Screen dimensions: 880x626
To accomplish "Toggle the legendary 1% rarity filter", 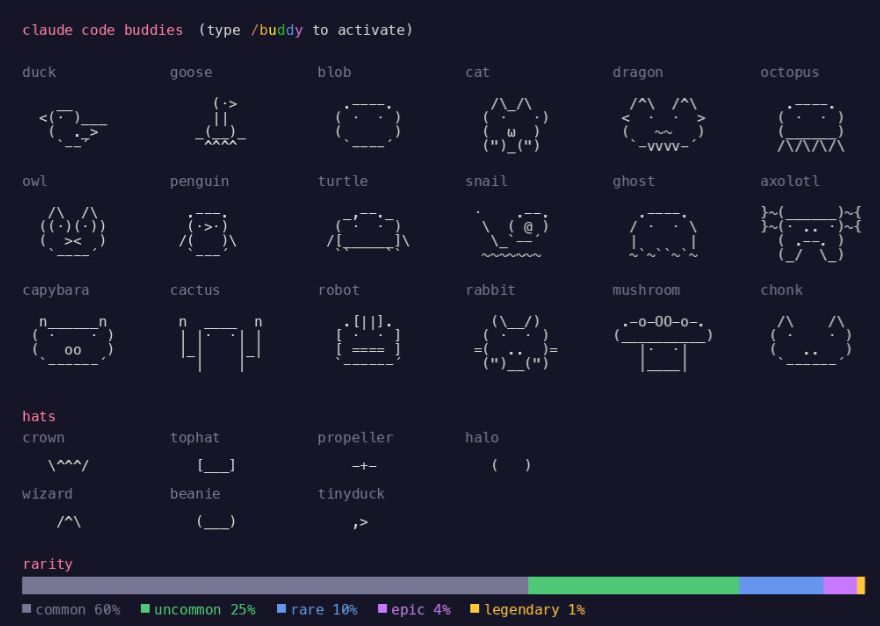I will coord(528,609).
